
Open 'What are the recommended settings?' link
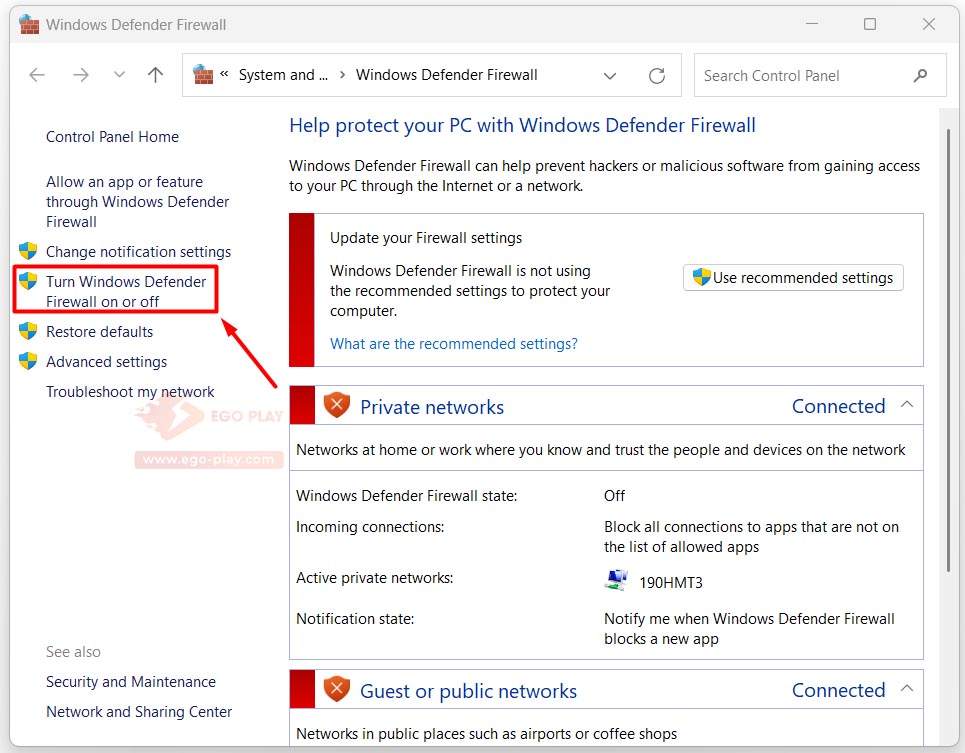point(454,343)
